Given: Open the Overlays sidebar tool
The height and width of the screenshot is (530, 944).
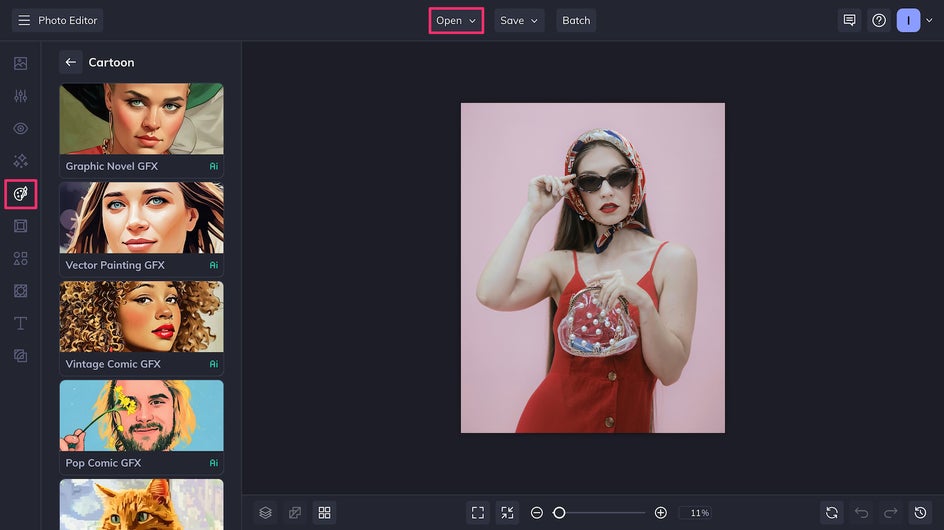Looking at the screenshot, I should tap(20, 291).
